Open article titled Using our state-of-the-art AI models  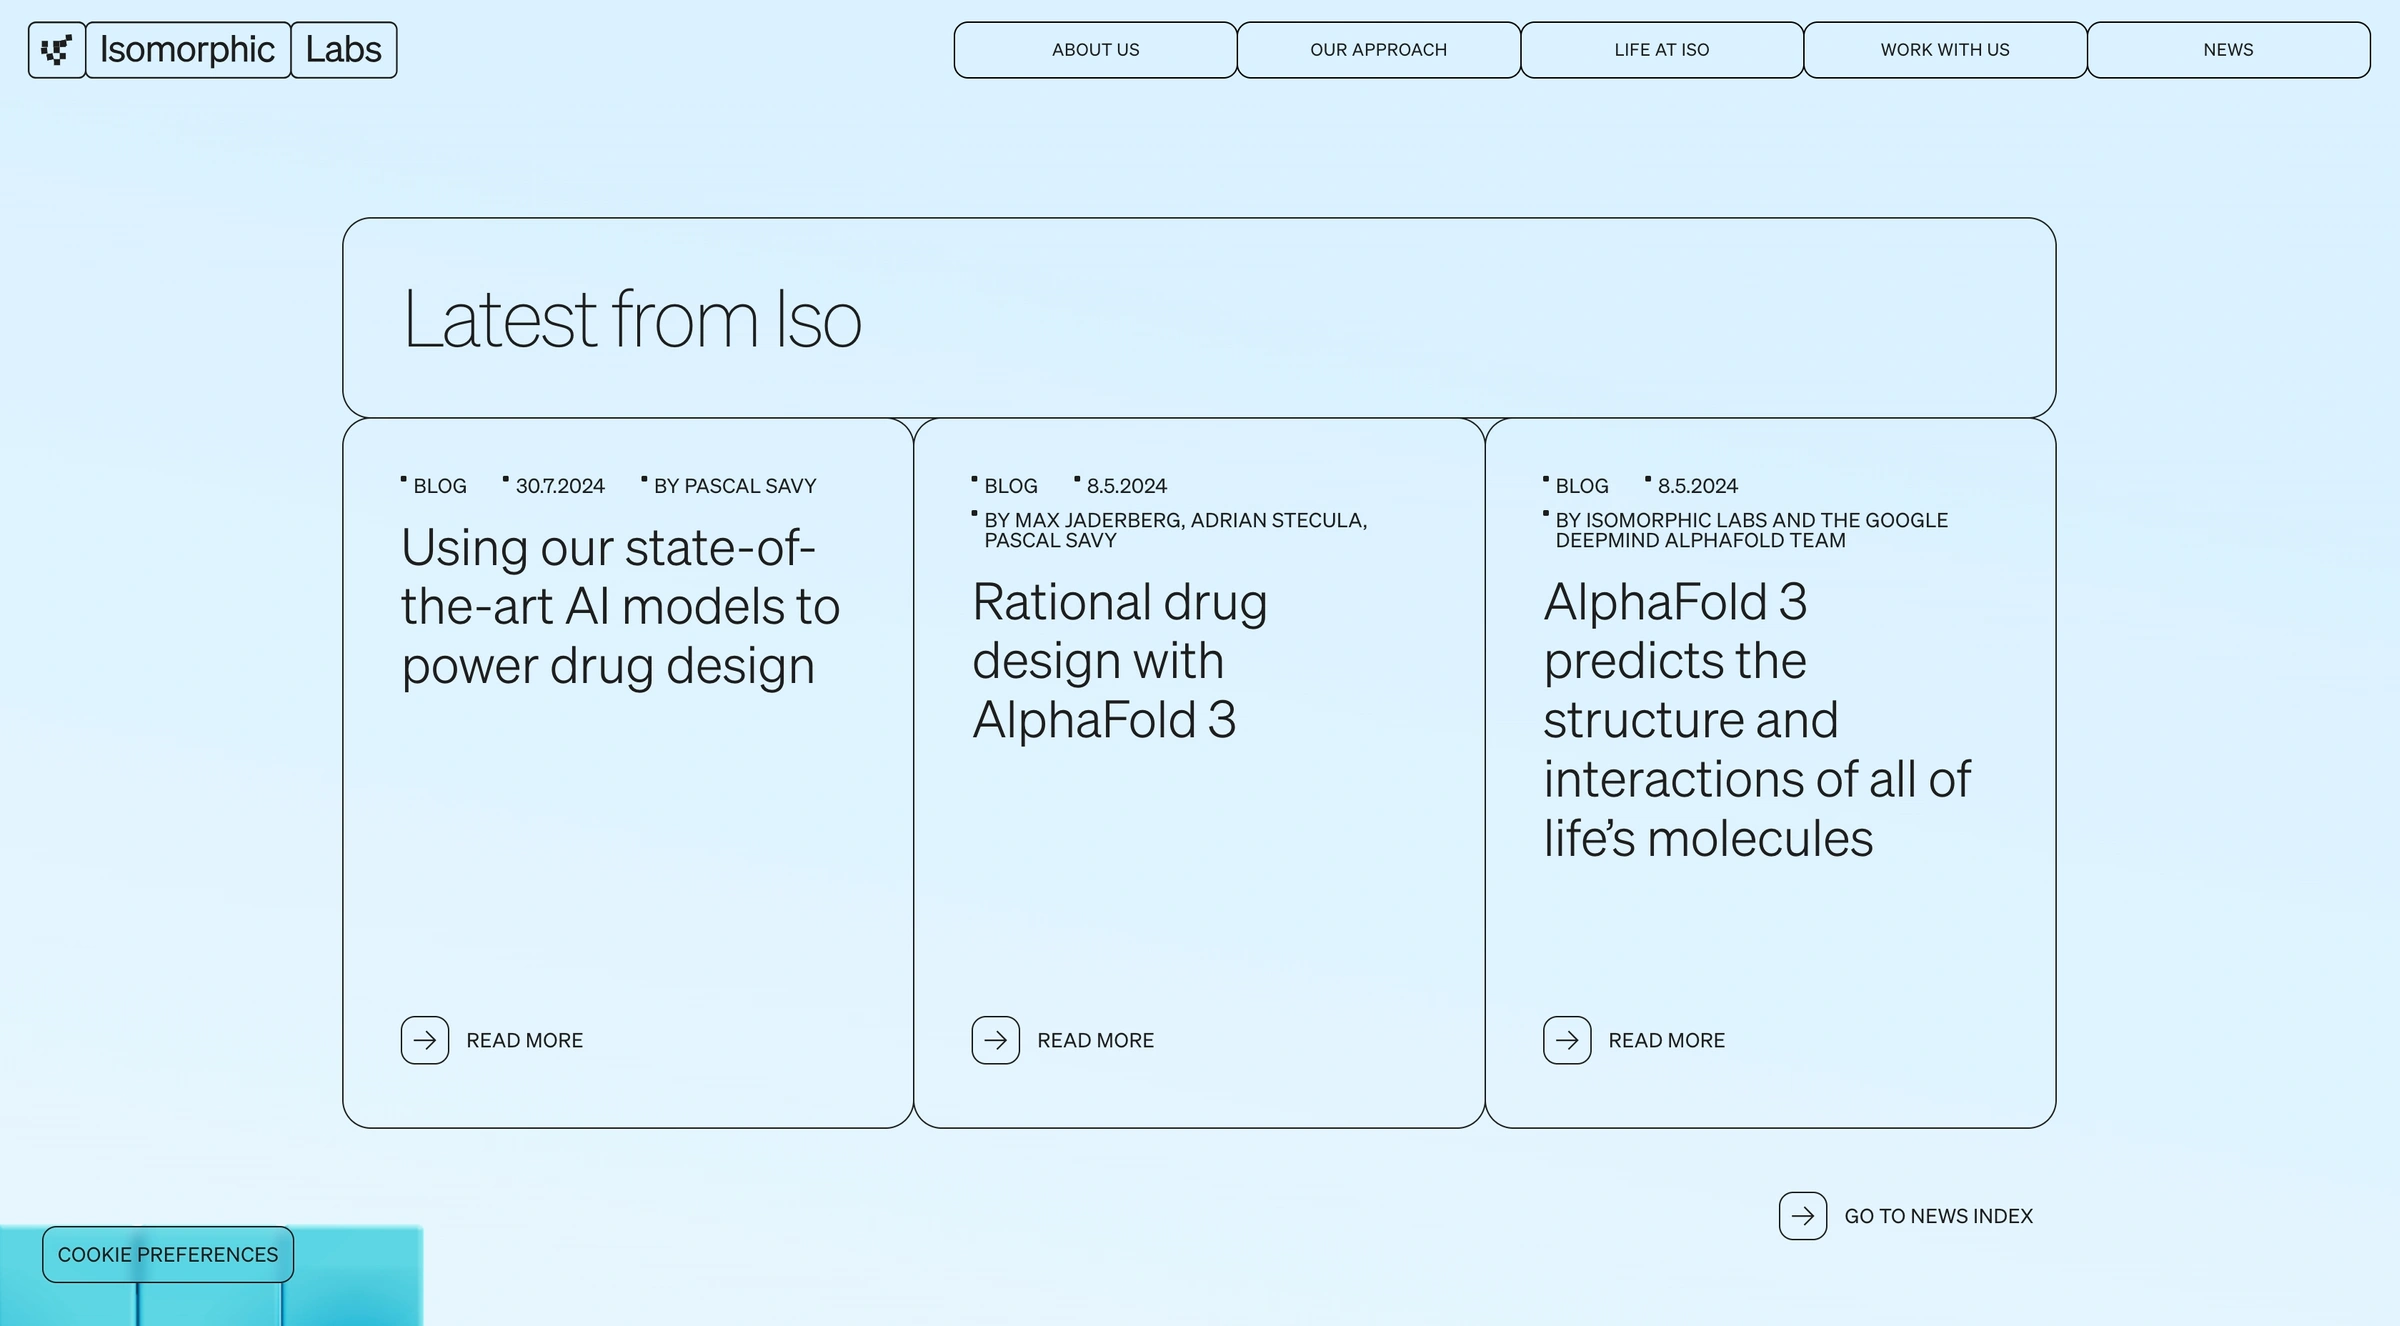click(x=620, y=607)
